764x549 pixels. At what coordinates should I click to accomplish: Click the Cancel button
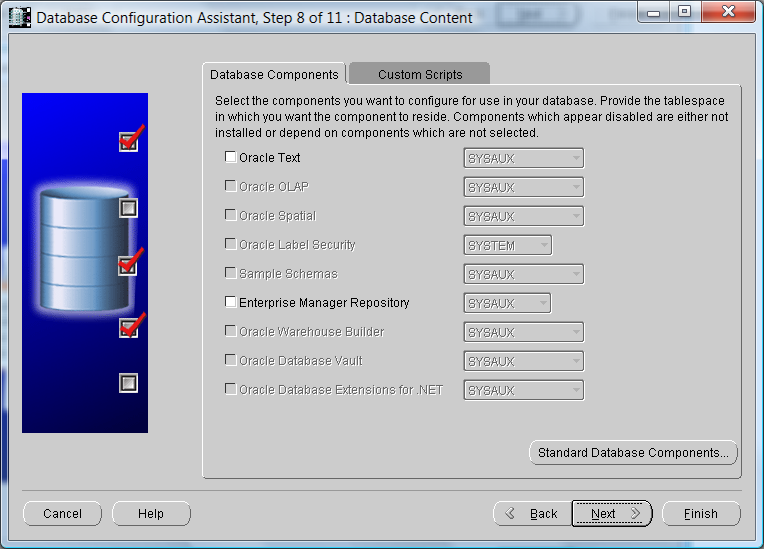[62, 513]
